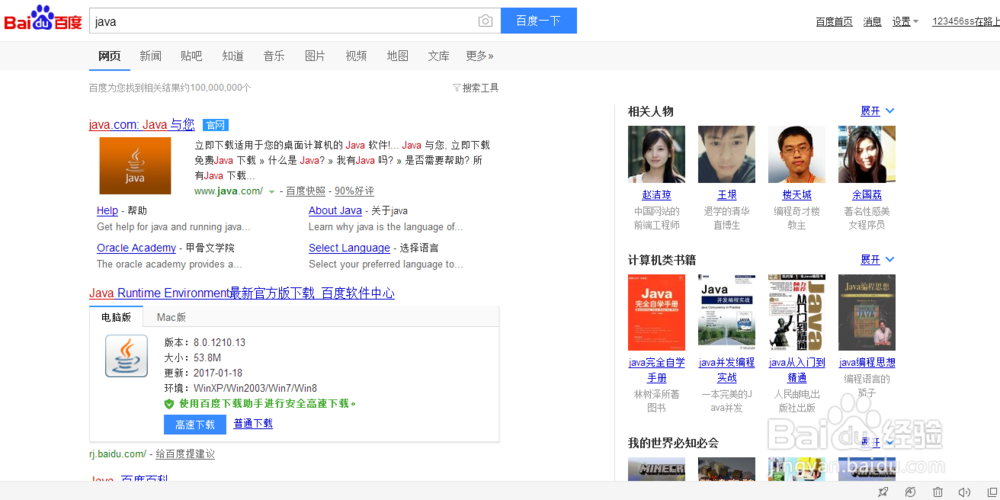Open the 王垠 name link

click(726, 195)
